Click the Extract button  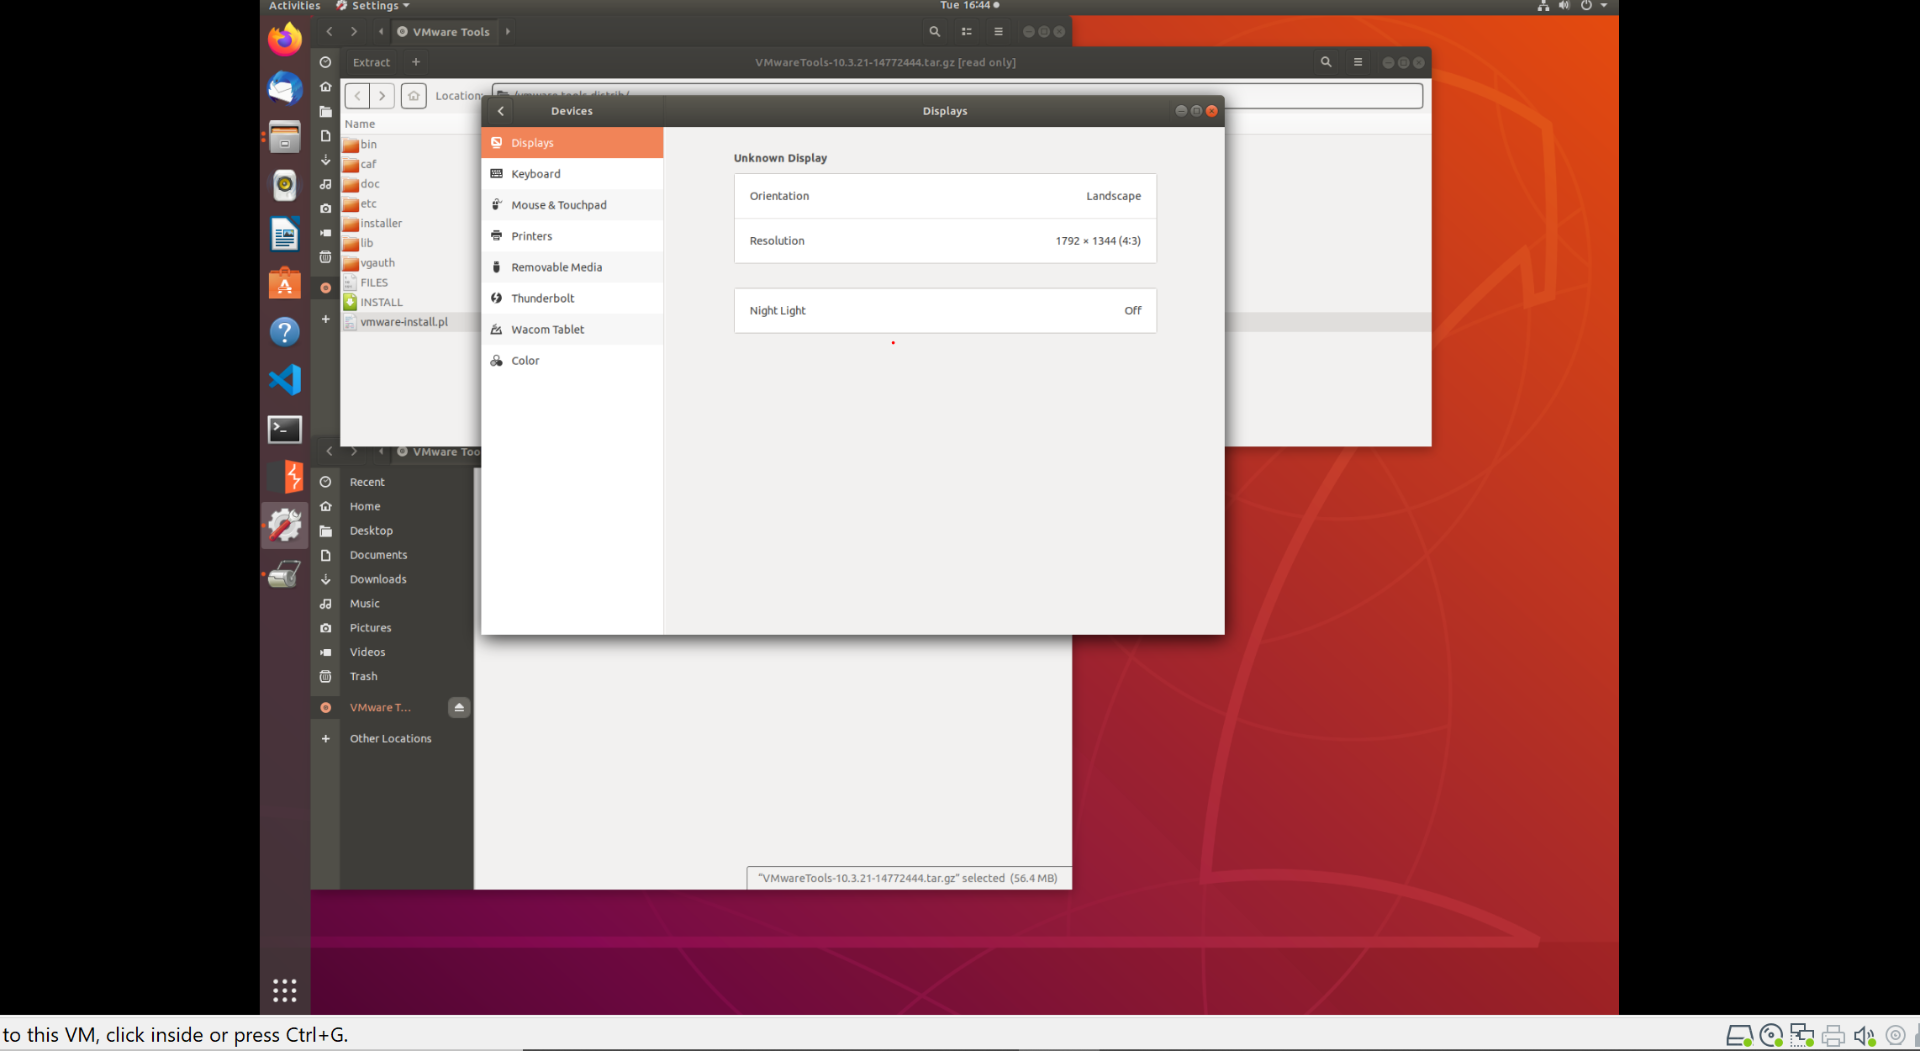[371, 62]
